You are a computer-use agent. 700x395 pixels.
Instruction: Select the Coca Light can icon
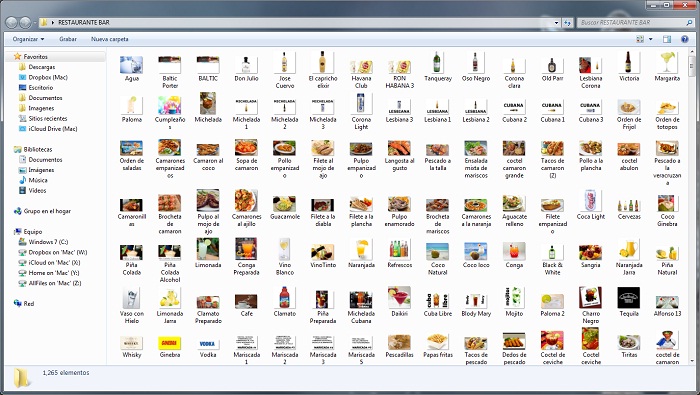click(591, 200)
